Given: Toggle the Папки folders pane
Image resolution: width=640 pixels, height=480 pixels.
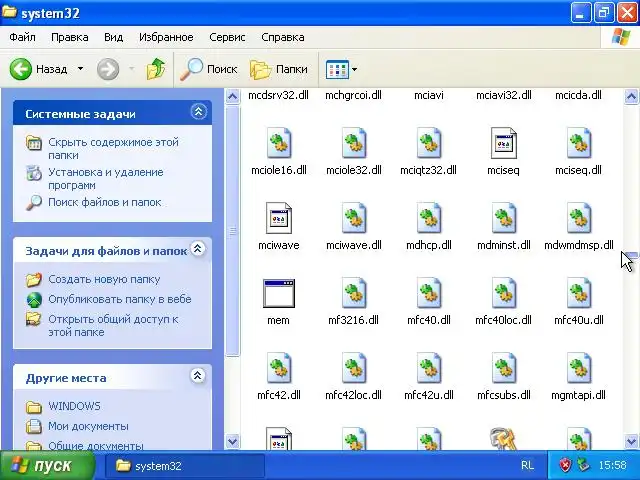Looking at the screenshot, I should tap(279, 69).
